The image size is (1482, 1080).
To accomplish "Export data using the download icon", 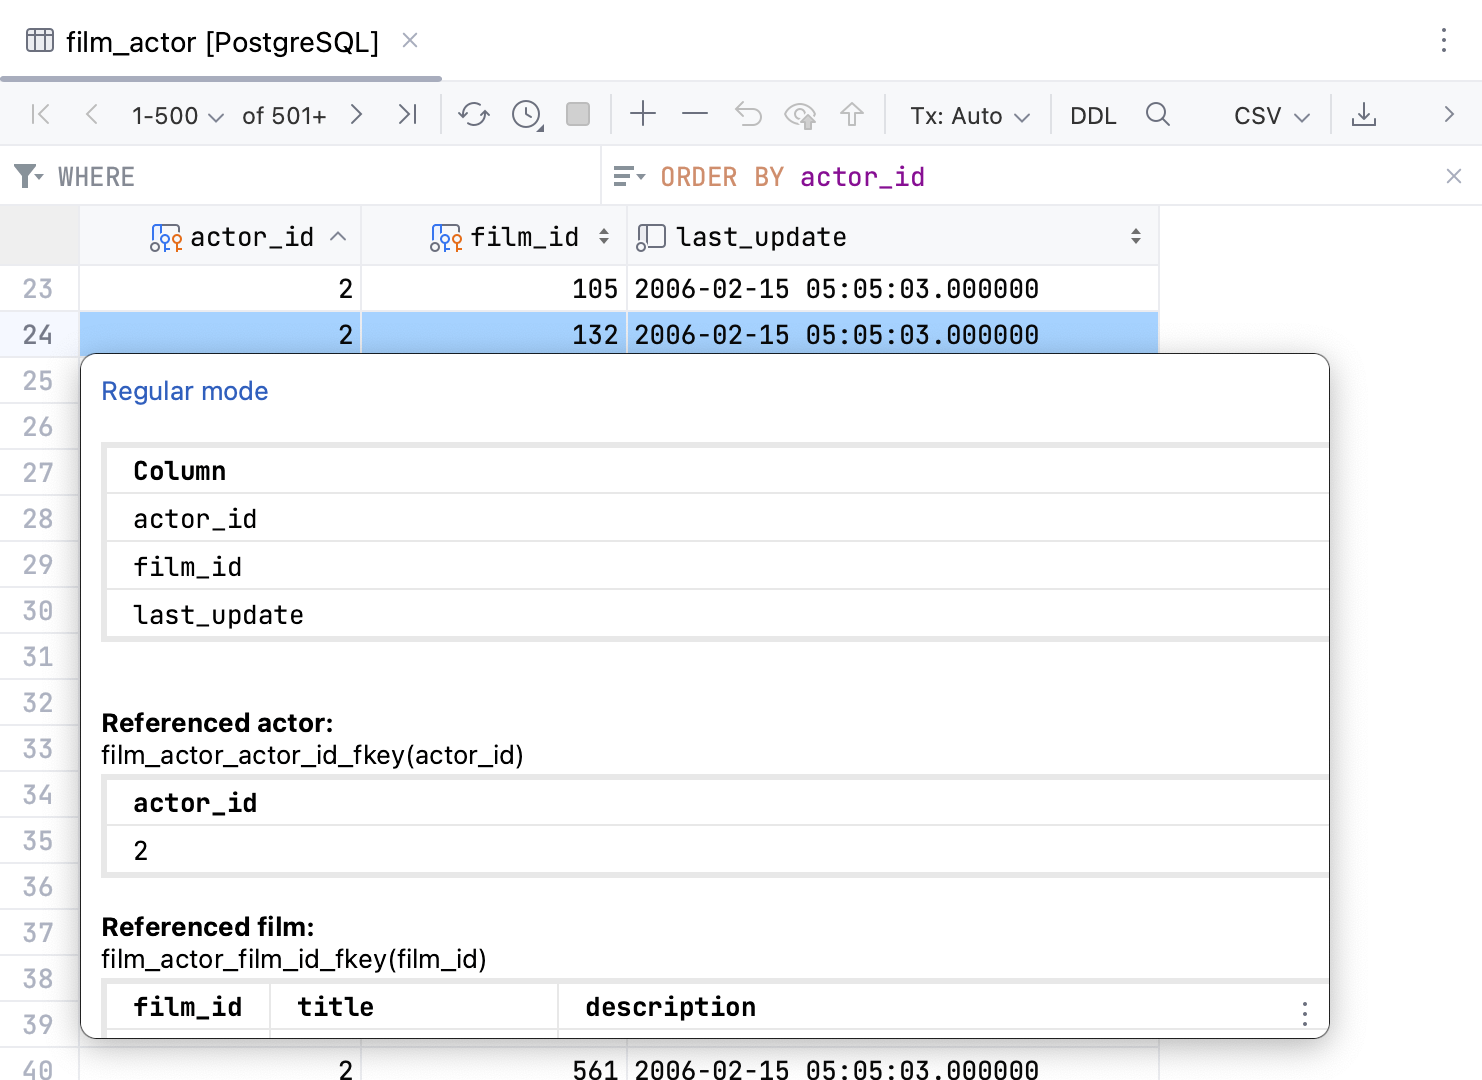I will point(1364,115).
